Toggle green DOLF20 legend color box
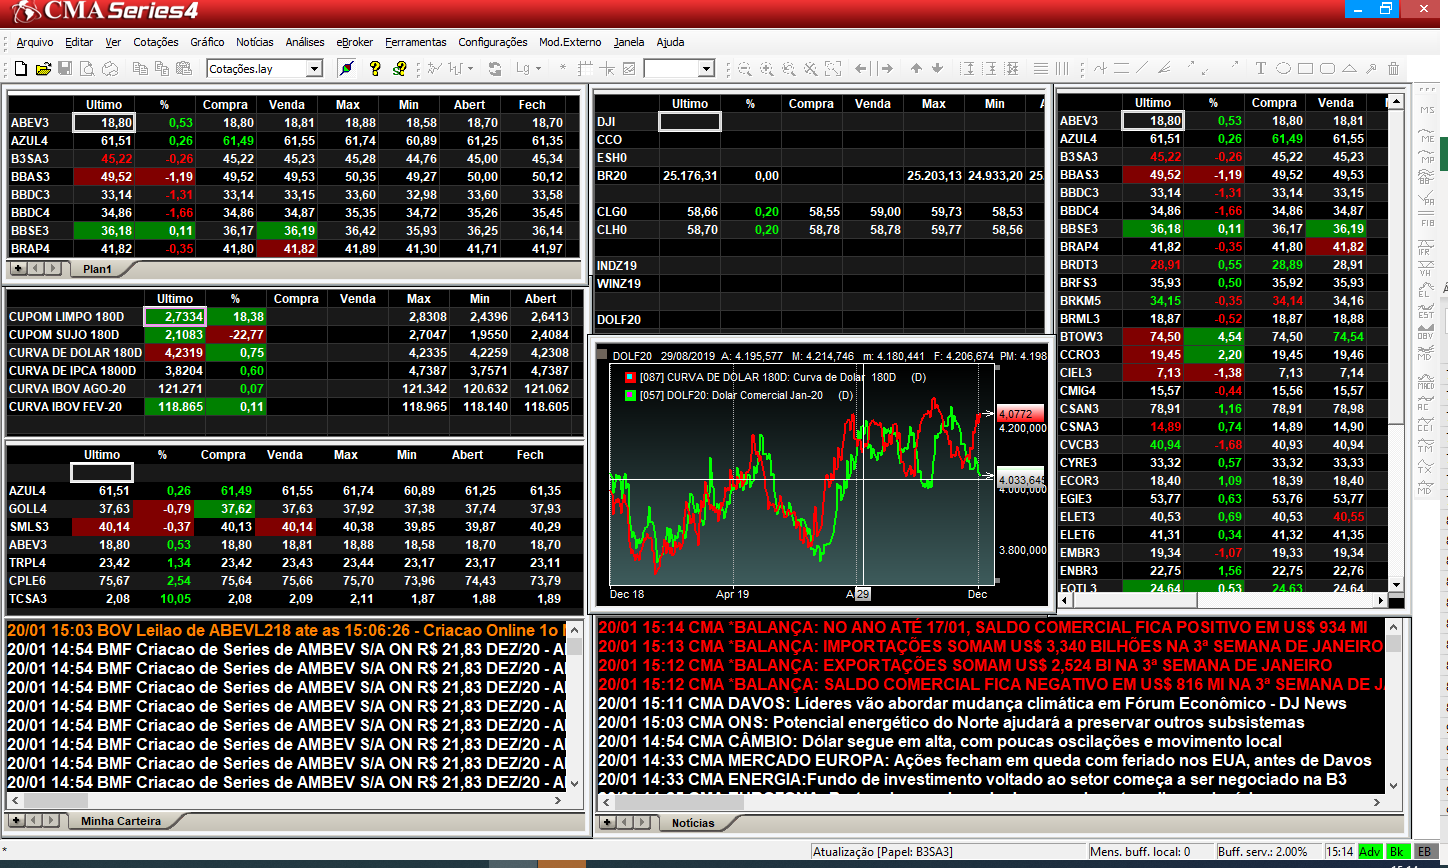This screenshot has height=868, width=1448. [630, 396]
